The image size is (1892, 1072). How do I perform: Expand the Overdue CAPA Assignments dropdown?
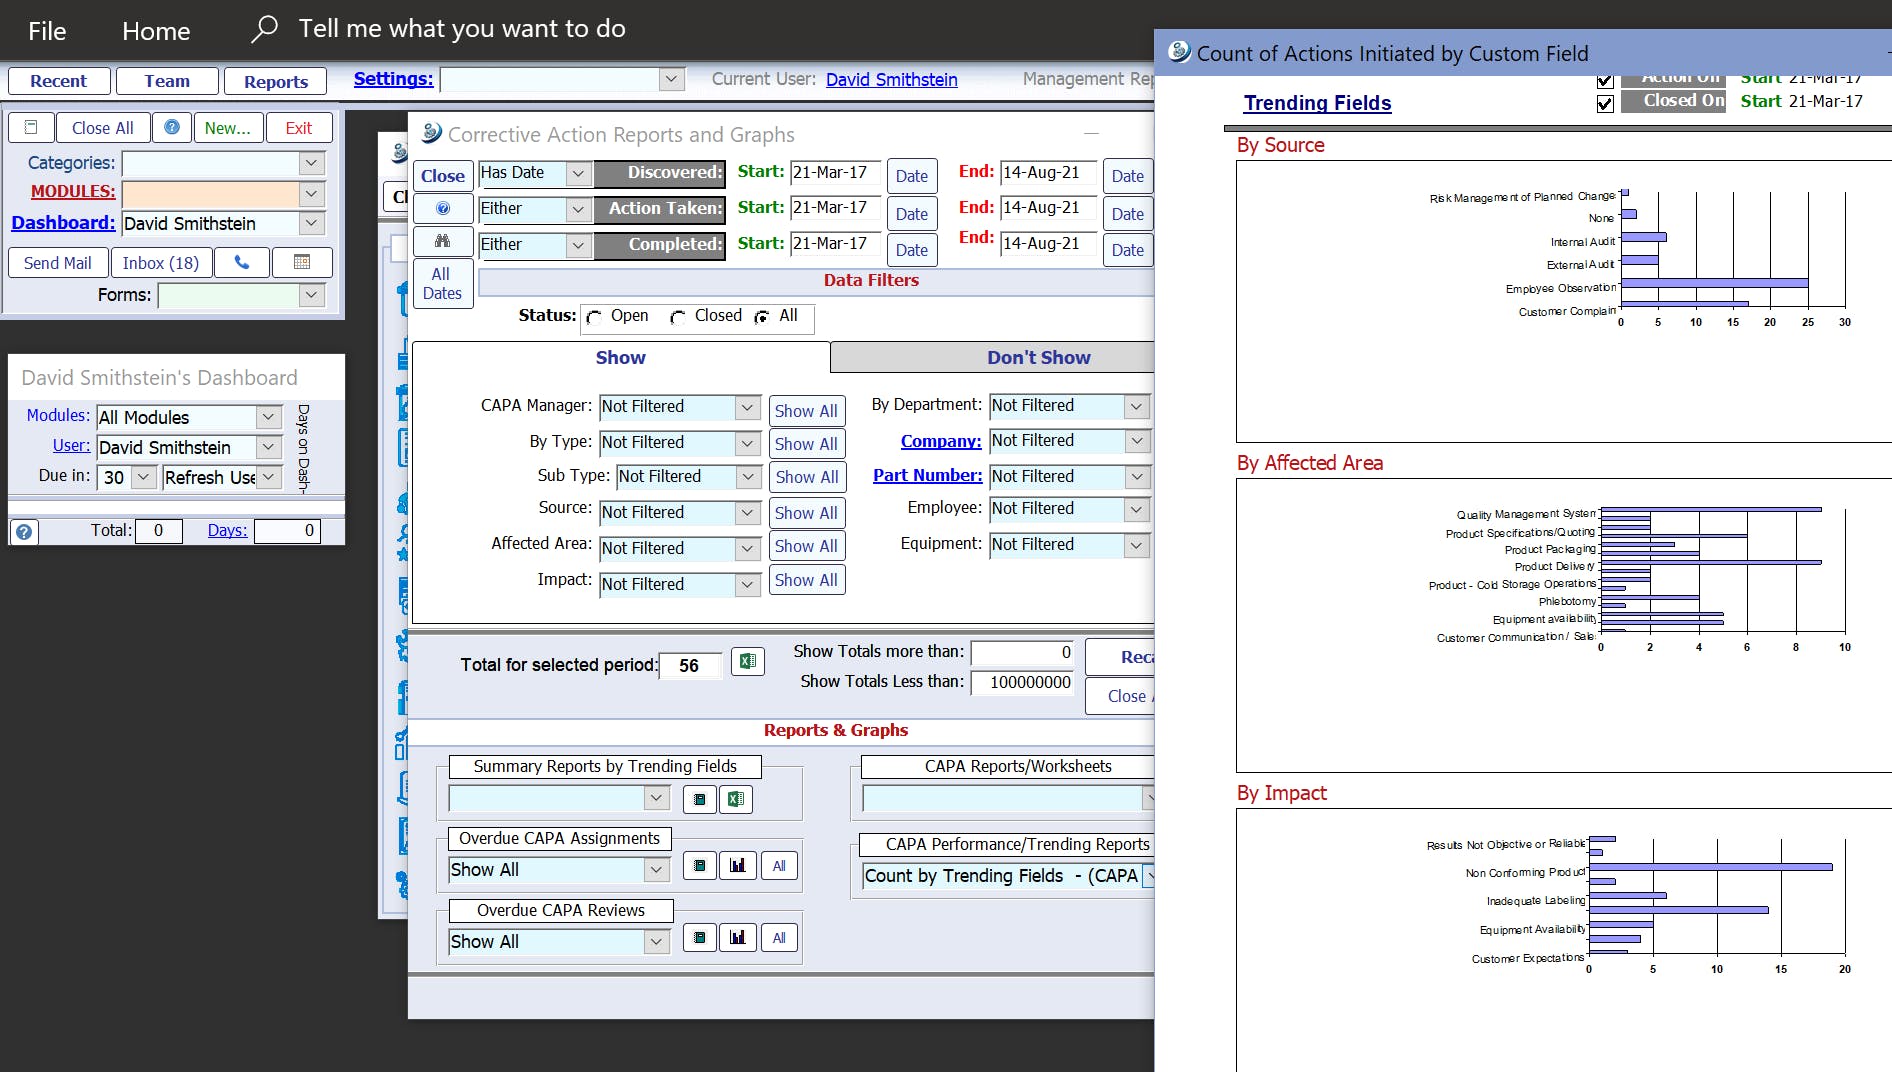(656, 870)
